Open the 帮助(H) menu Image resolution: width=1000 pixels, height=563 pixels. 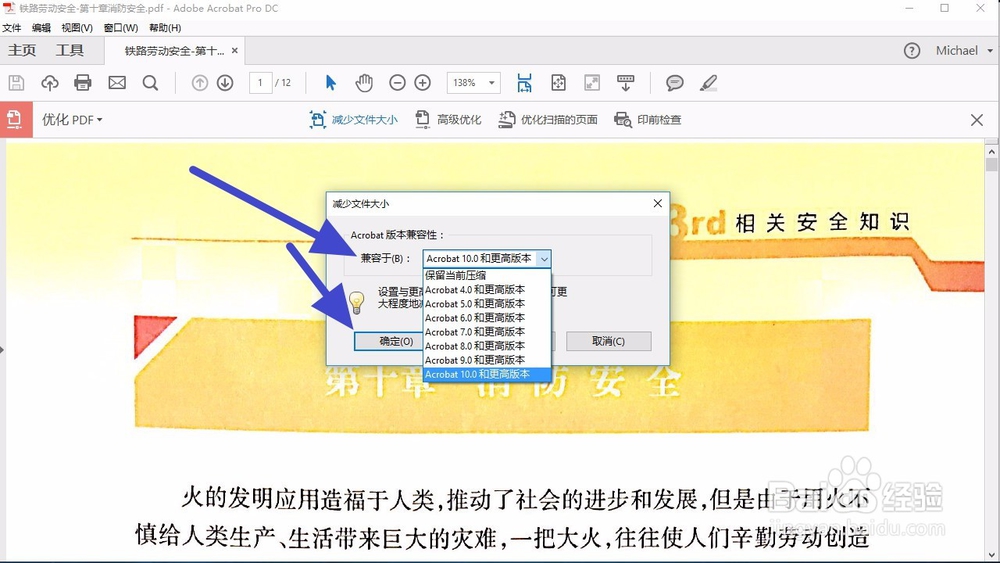[x=165, y=28]
